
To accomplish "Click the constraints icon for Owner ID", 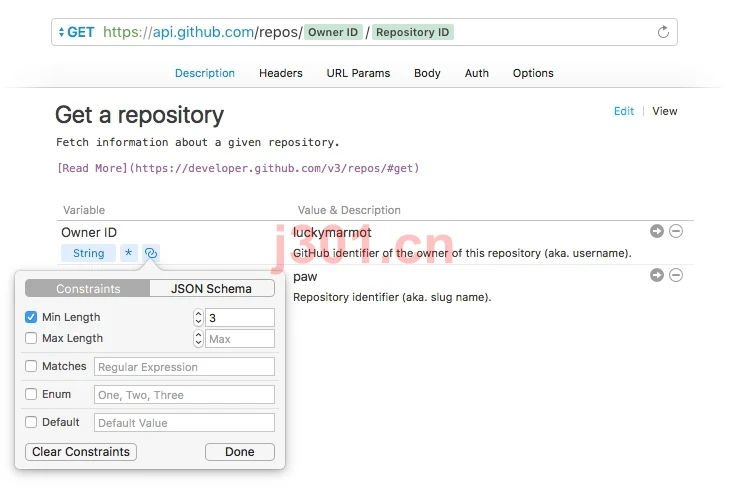I will point(151,253).
